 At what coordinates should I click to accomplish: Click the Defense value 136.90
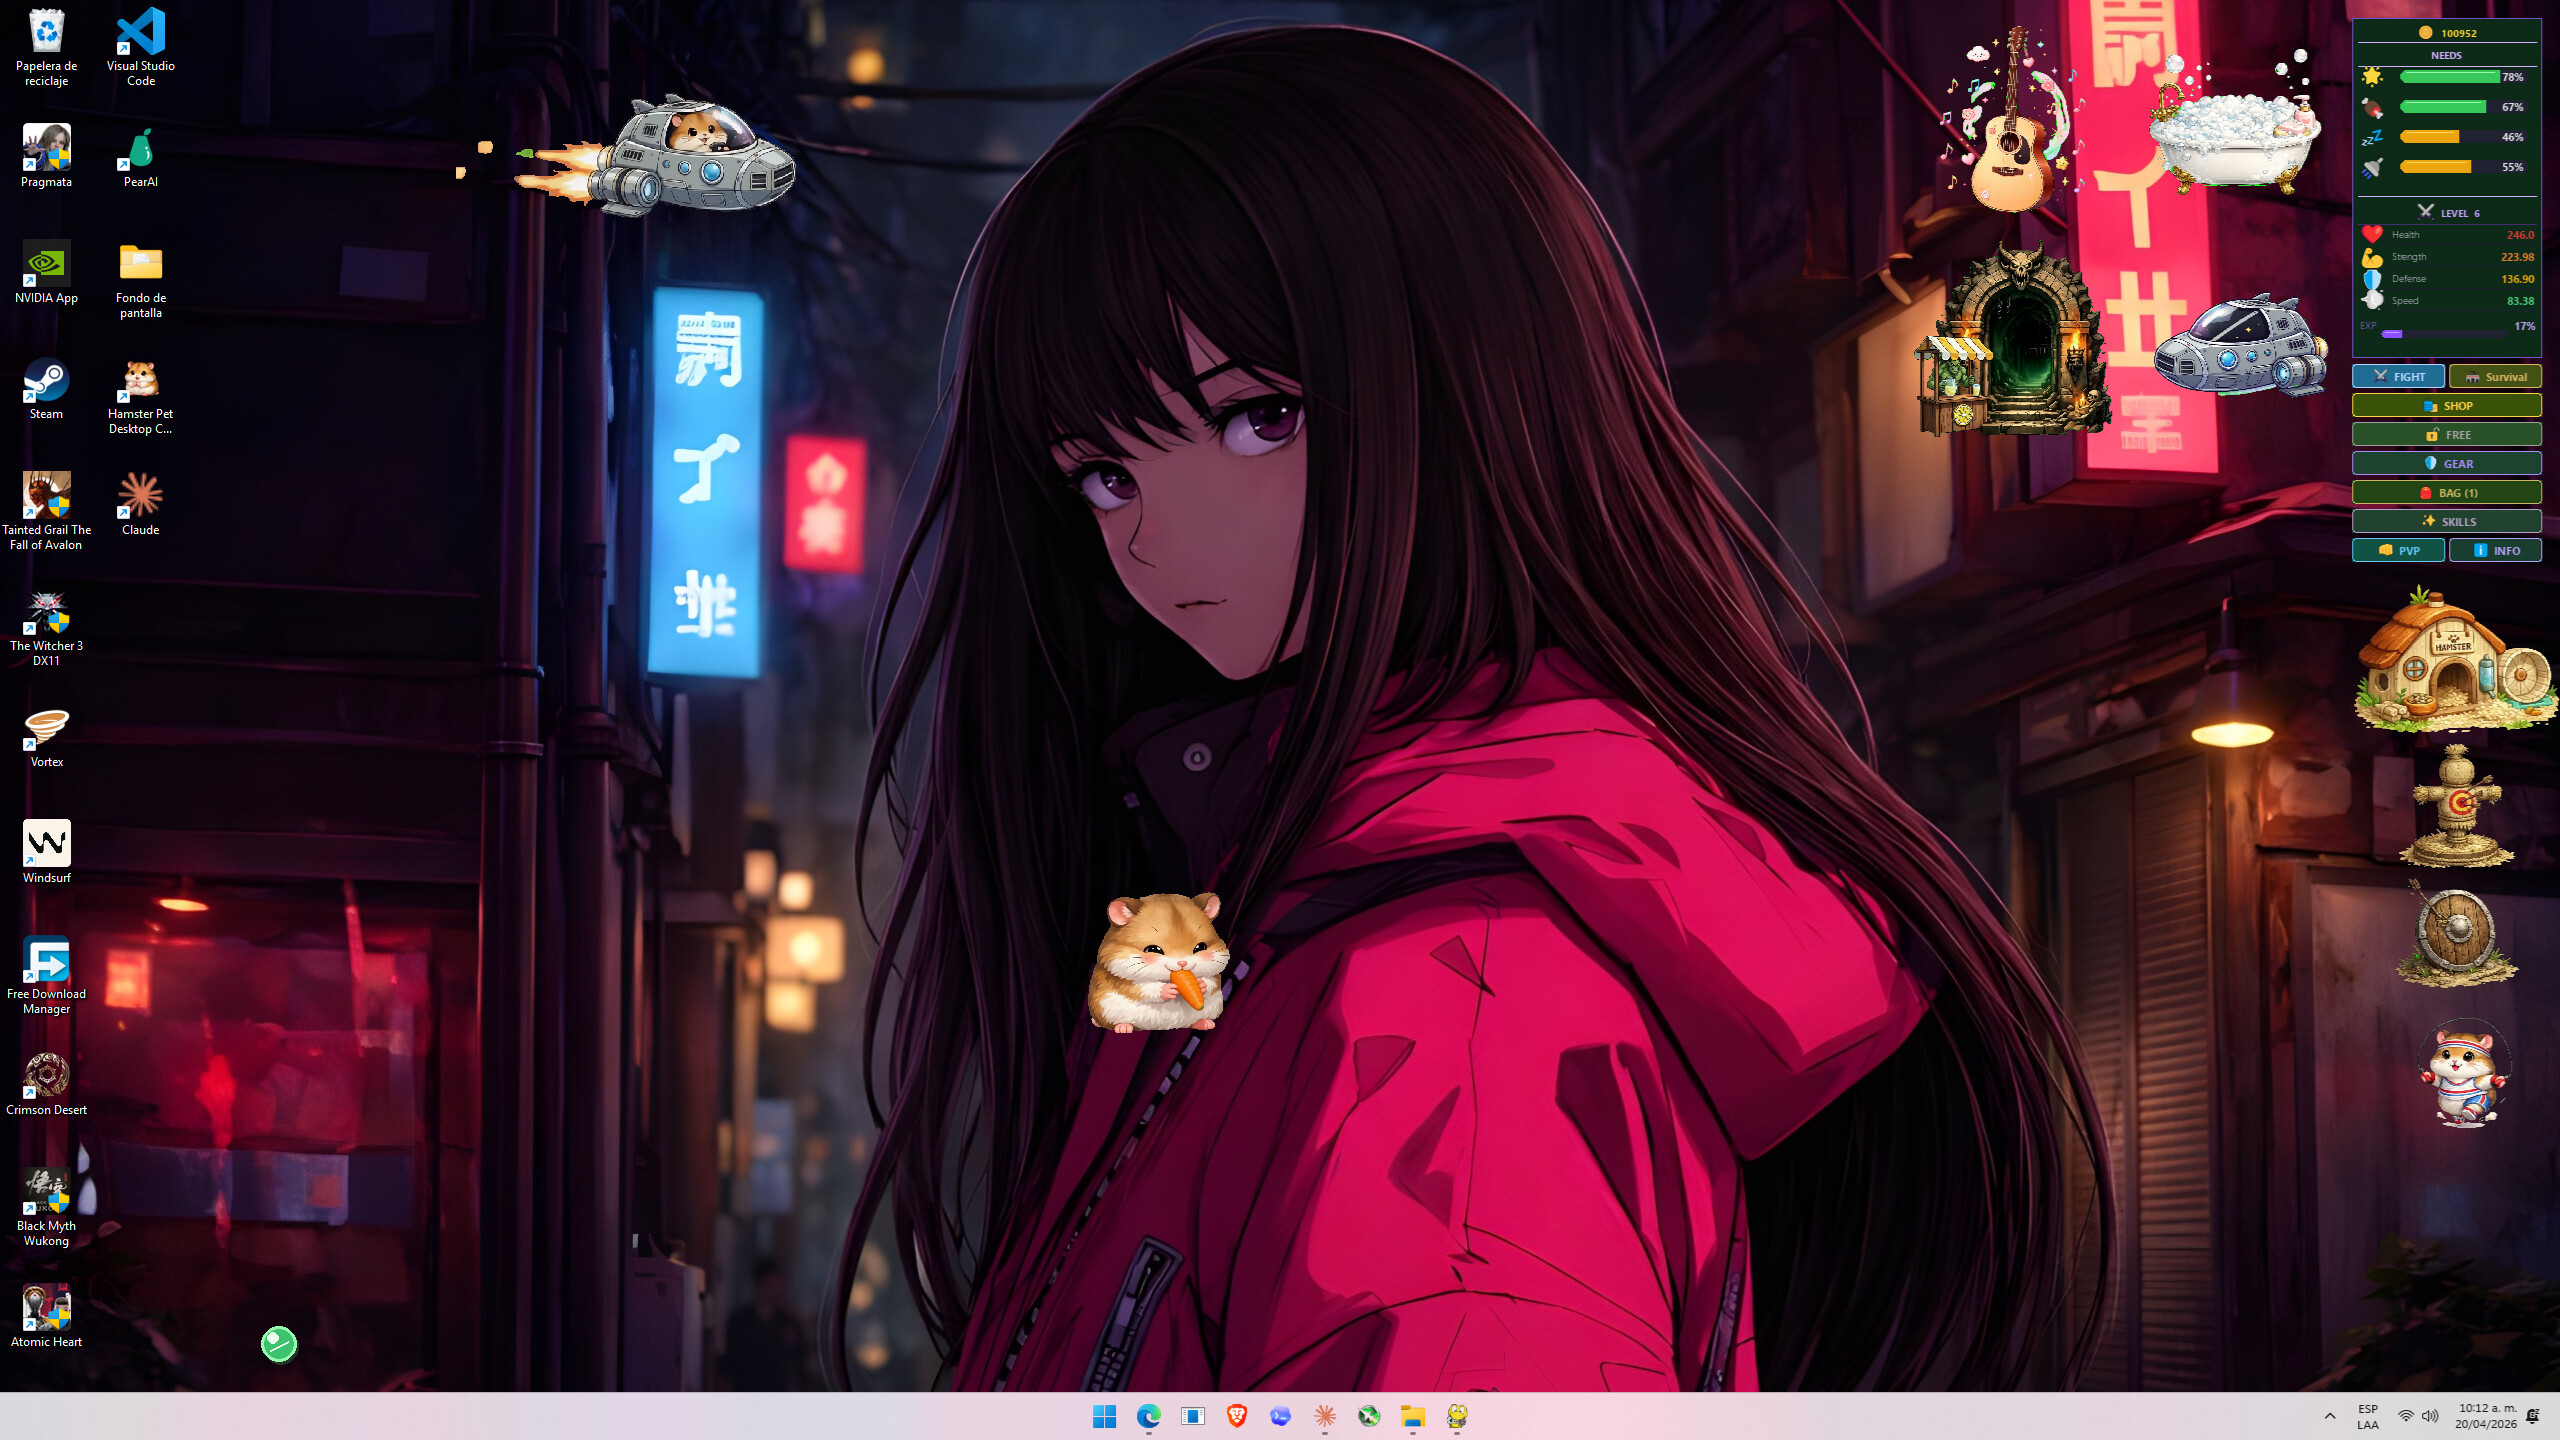2517,279
